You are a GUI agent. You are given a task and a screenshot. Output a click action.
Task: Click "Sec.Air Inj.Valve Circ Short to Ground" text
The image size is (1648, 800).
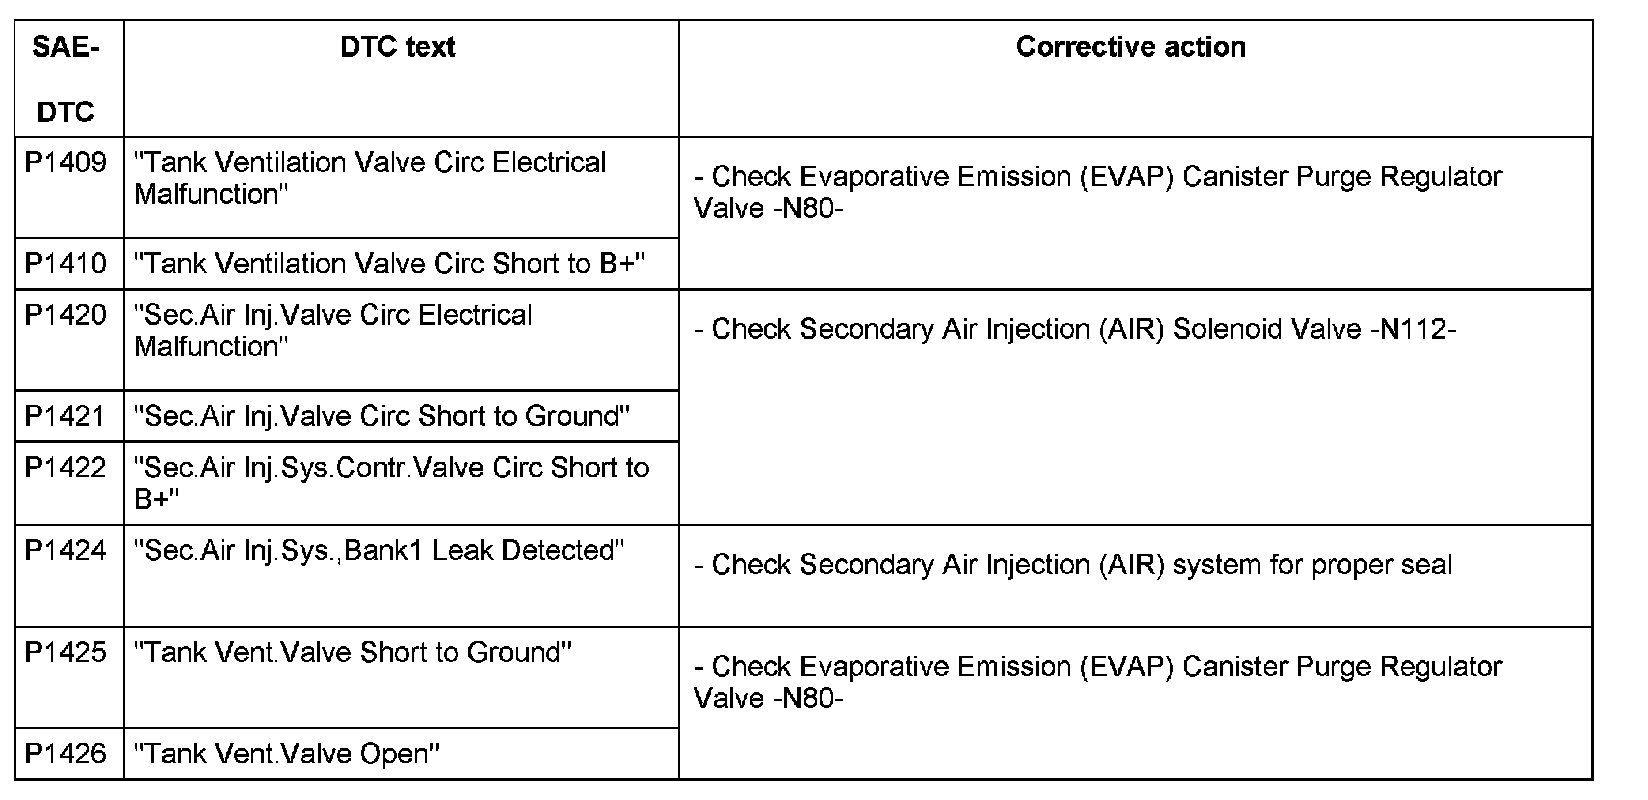(382, 416)
